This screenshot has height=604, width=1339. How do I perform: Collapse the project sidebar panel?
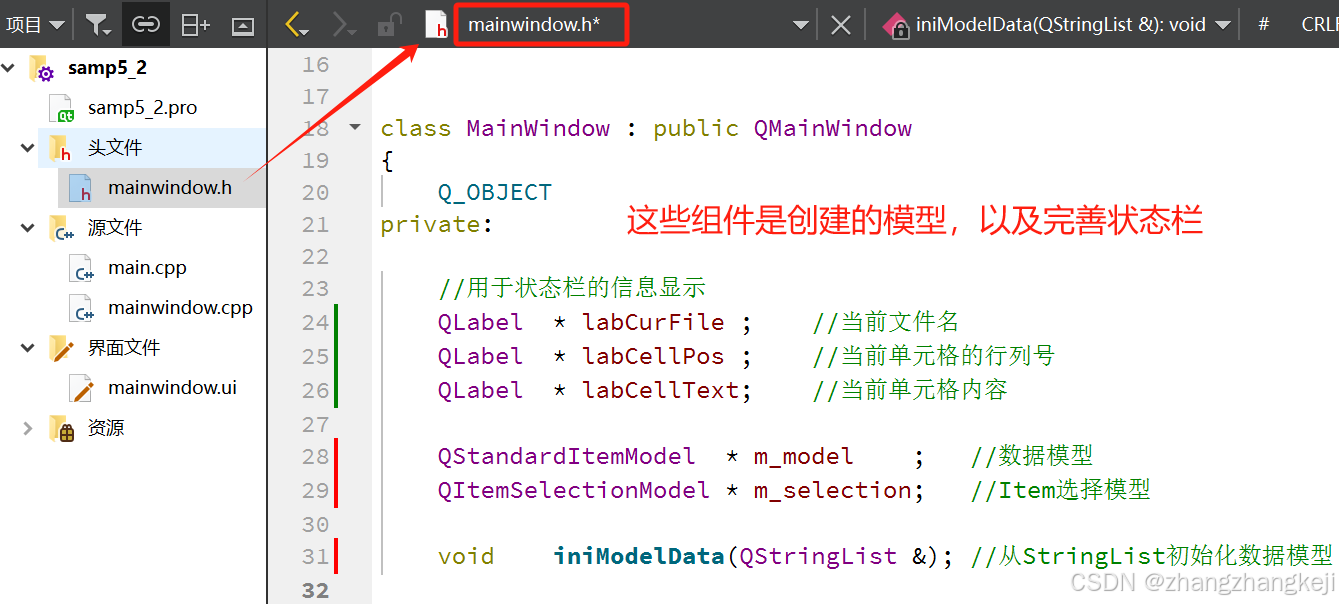point(243,25)
